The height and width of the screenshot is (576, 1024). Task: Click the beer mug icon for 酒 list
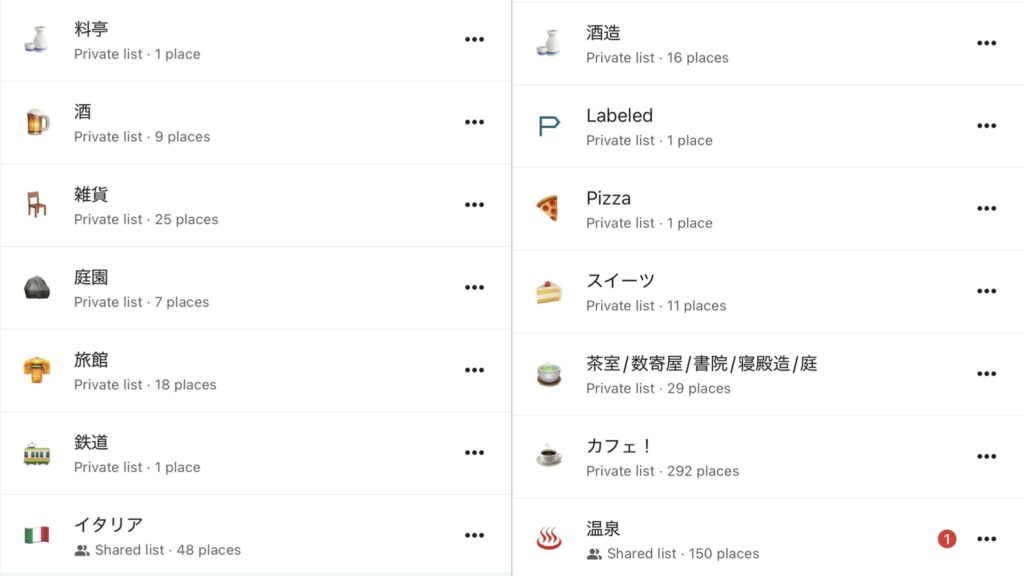click(x=37, y=122)
